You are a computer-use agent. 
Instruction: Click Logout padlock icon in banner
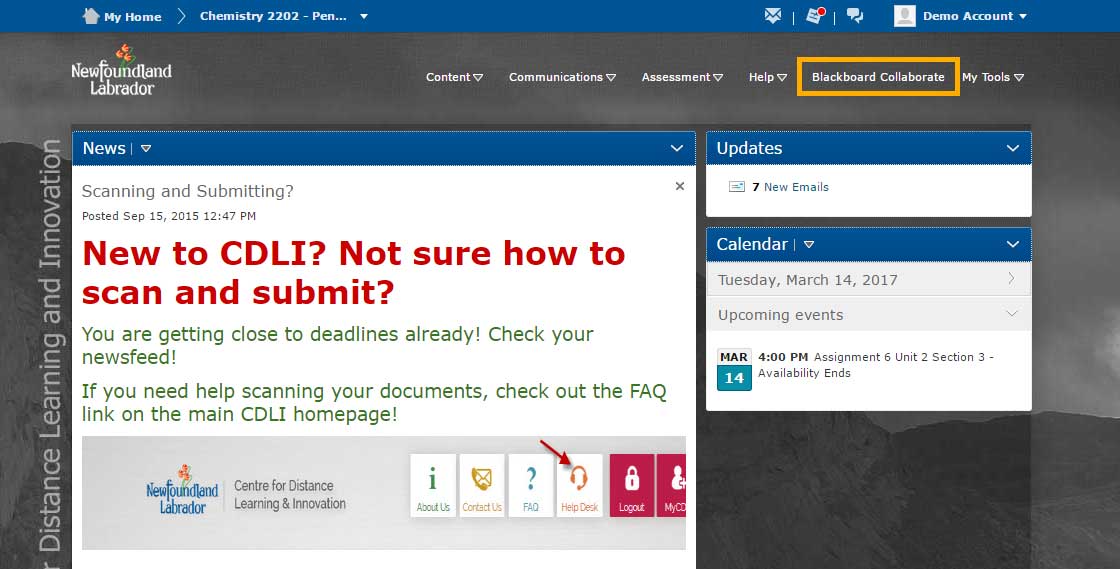631,485
